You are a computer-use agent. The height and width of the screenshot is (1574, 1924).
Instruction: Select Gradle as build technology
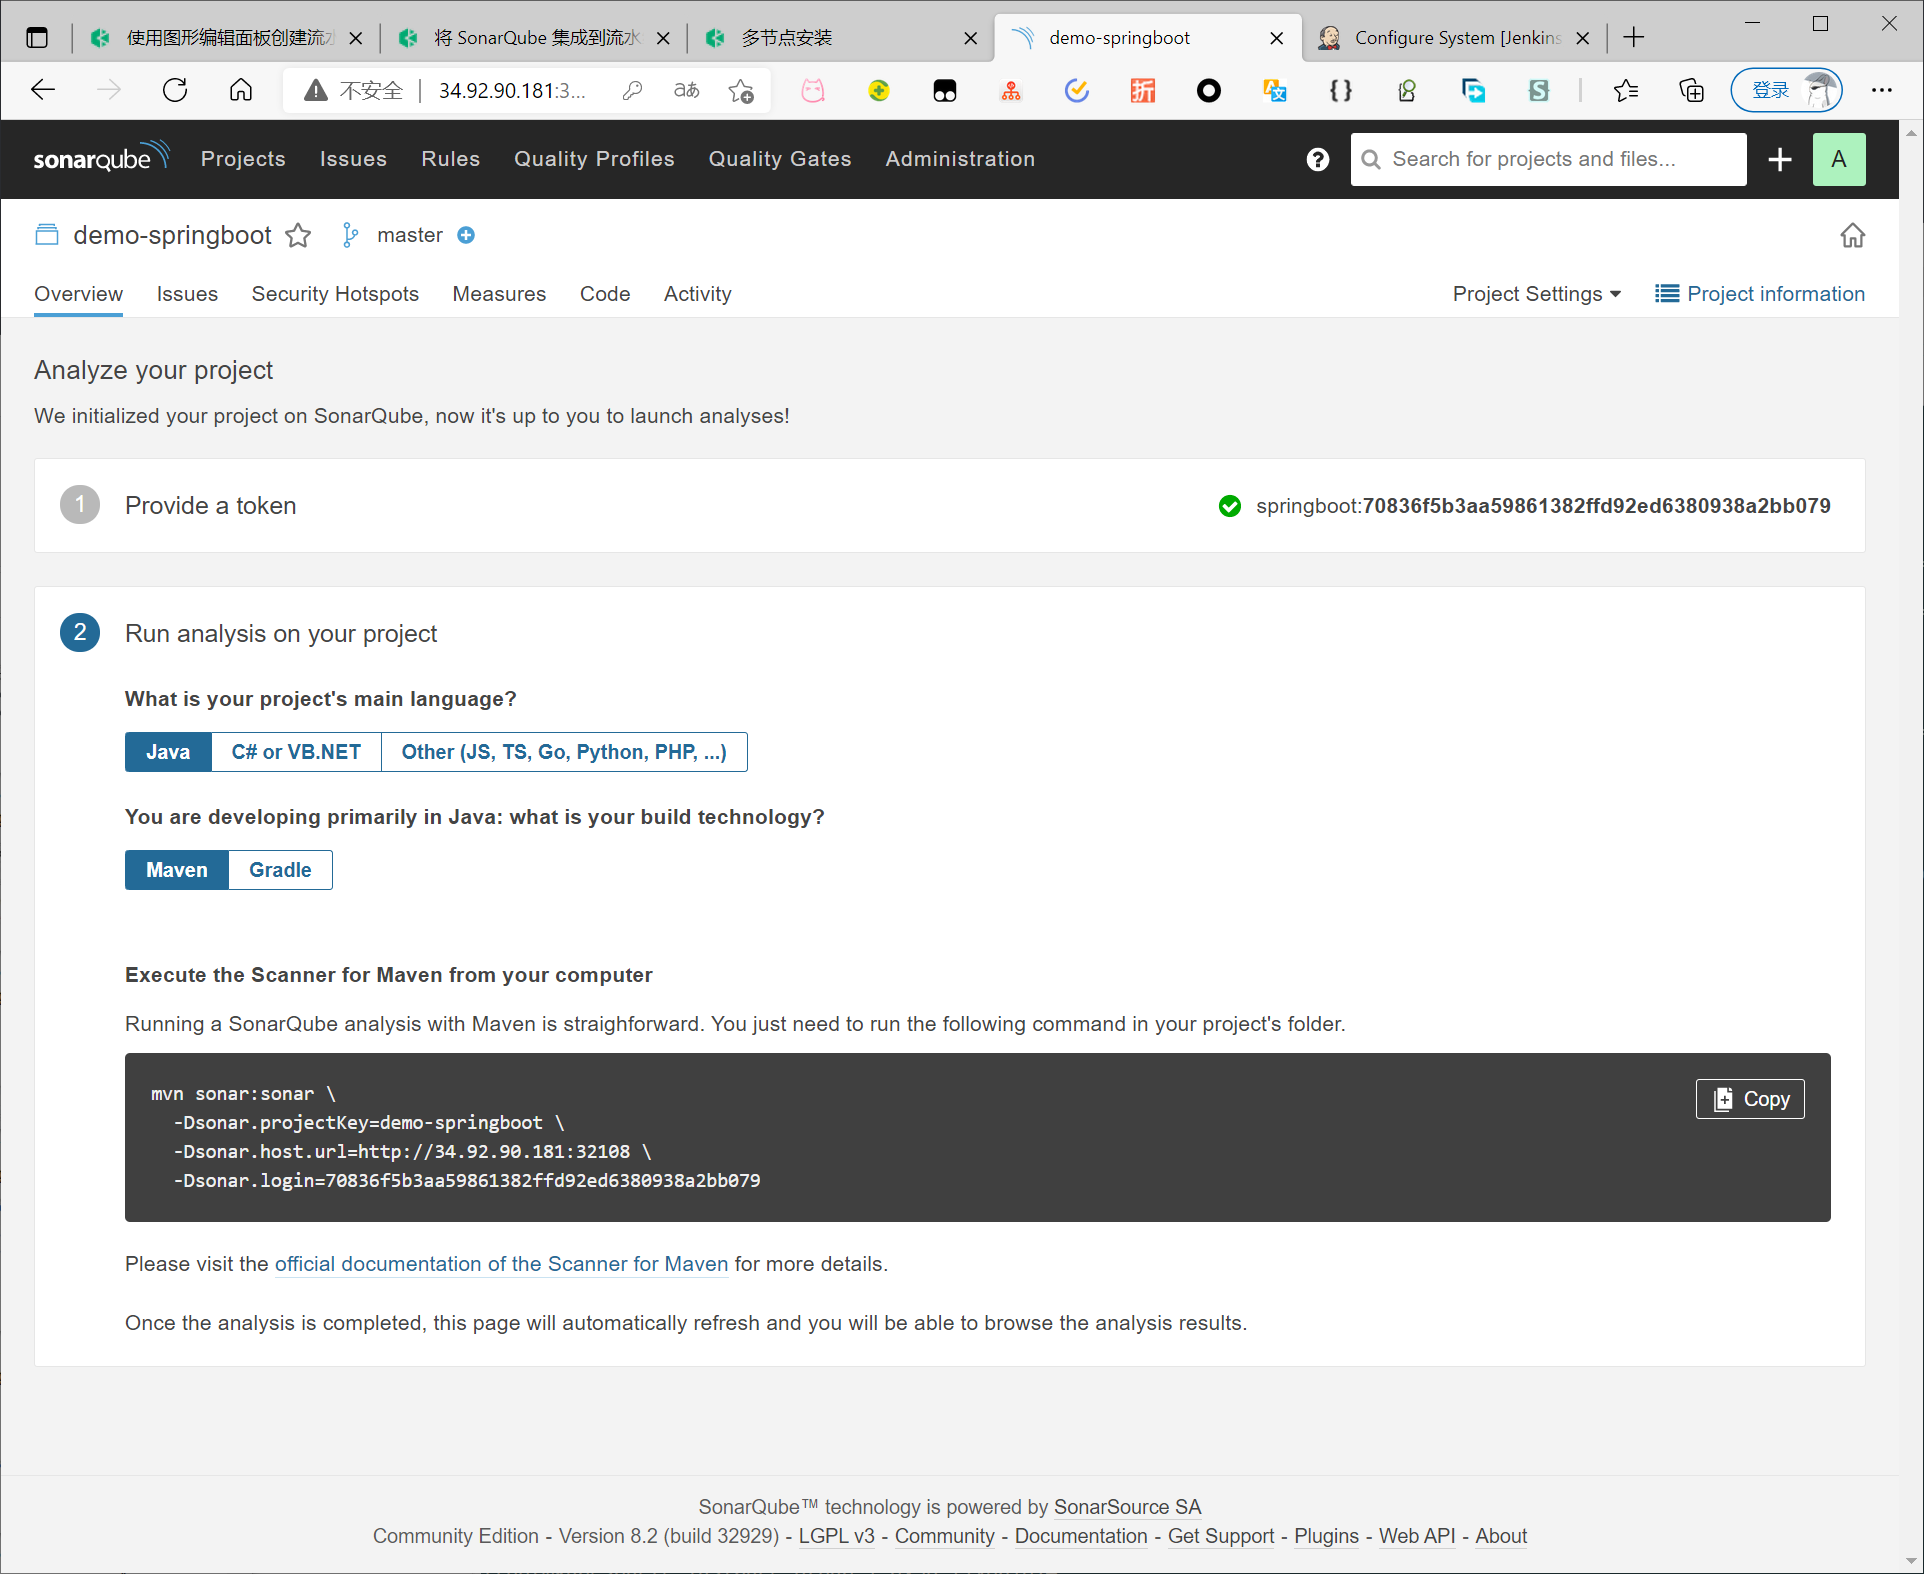click(x=280, y=870)
